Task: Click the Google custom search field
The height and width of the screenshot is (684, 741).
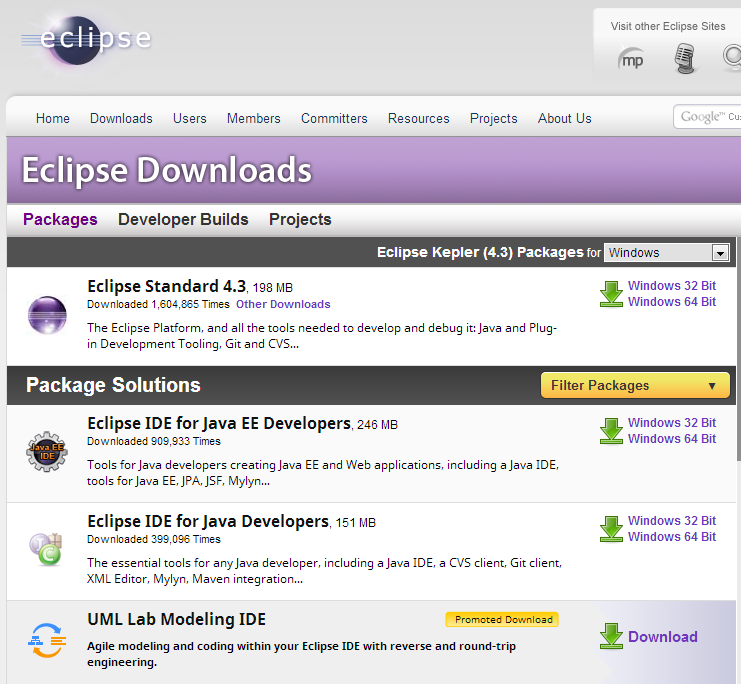Action: point(707,116)
